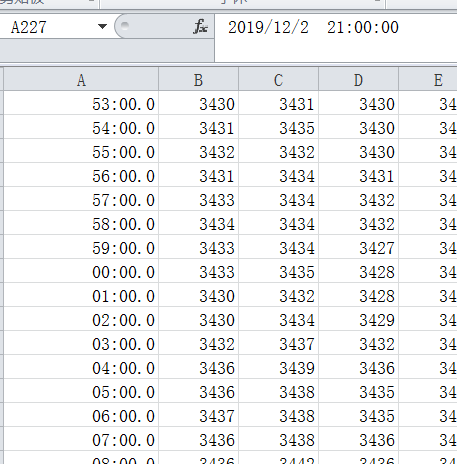Viewport: 457px width, 464px height.
Task: Select cell with time 01:00.0
Action: pos(81,295)
